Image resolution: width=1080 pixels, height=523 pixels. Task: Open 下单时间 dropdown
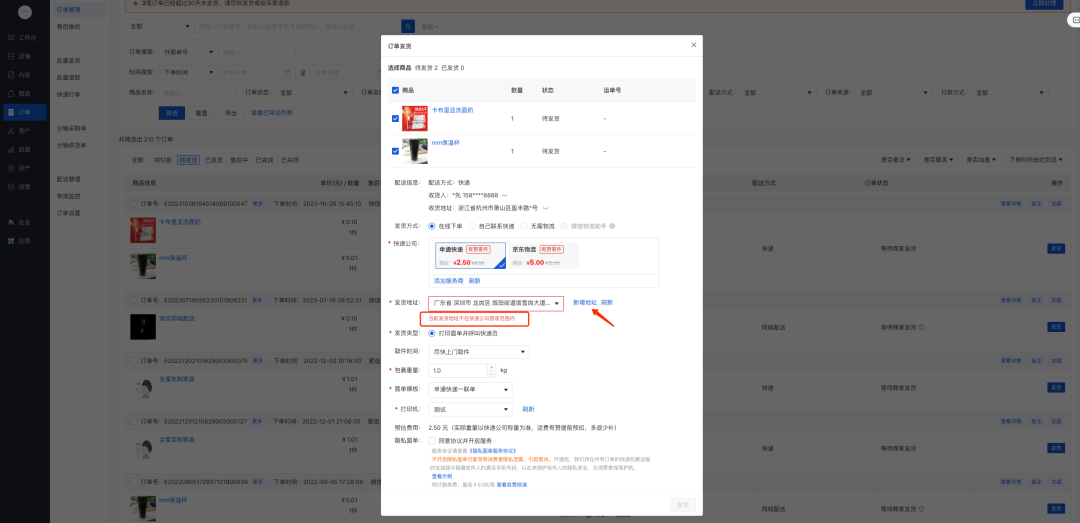(x=187, y=72)
